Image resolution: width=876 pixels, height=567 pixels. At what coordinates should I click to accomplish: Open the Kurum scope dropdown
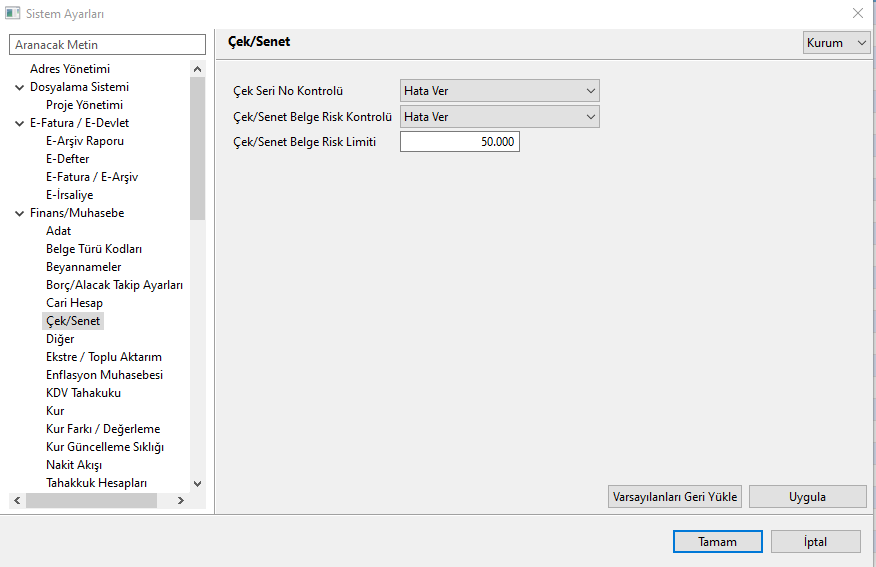pyautogui.click(x=837, y=43)
